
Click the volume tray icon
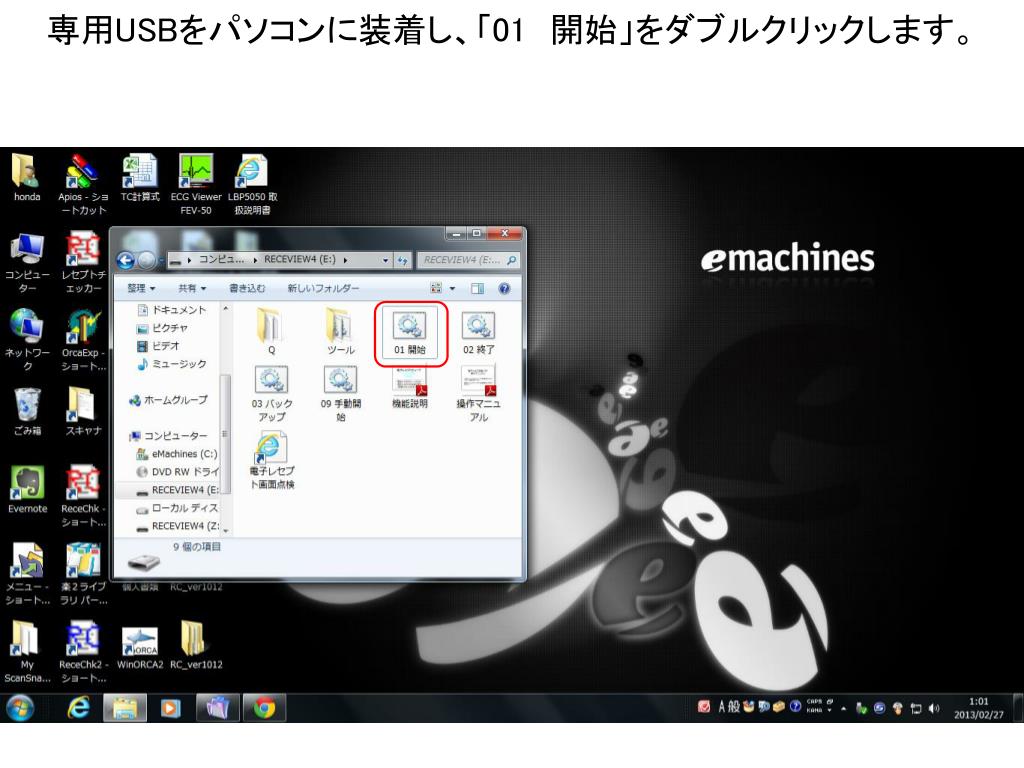935,708
